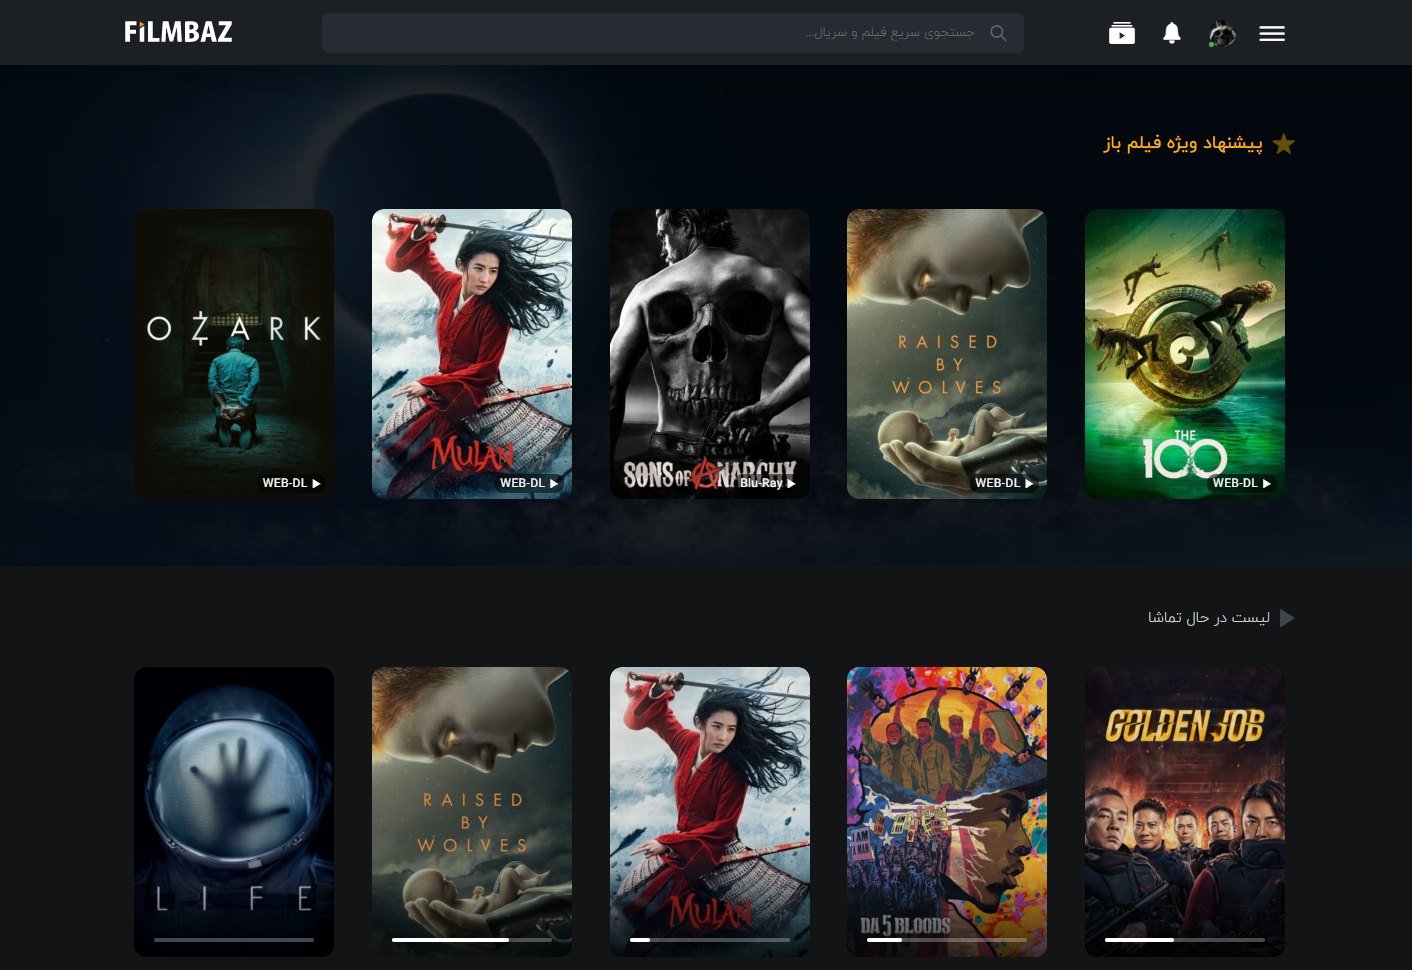Open the Sons of Anarchy poster
Image resolution: width=1412 pixels, height=970 pixels.
coord(710,354)
